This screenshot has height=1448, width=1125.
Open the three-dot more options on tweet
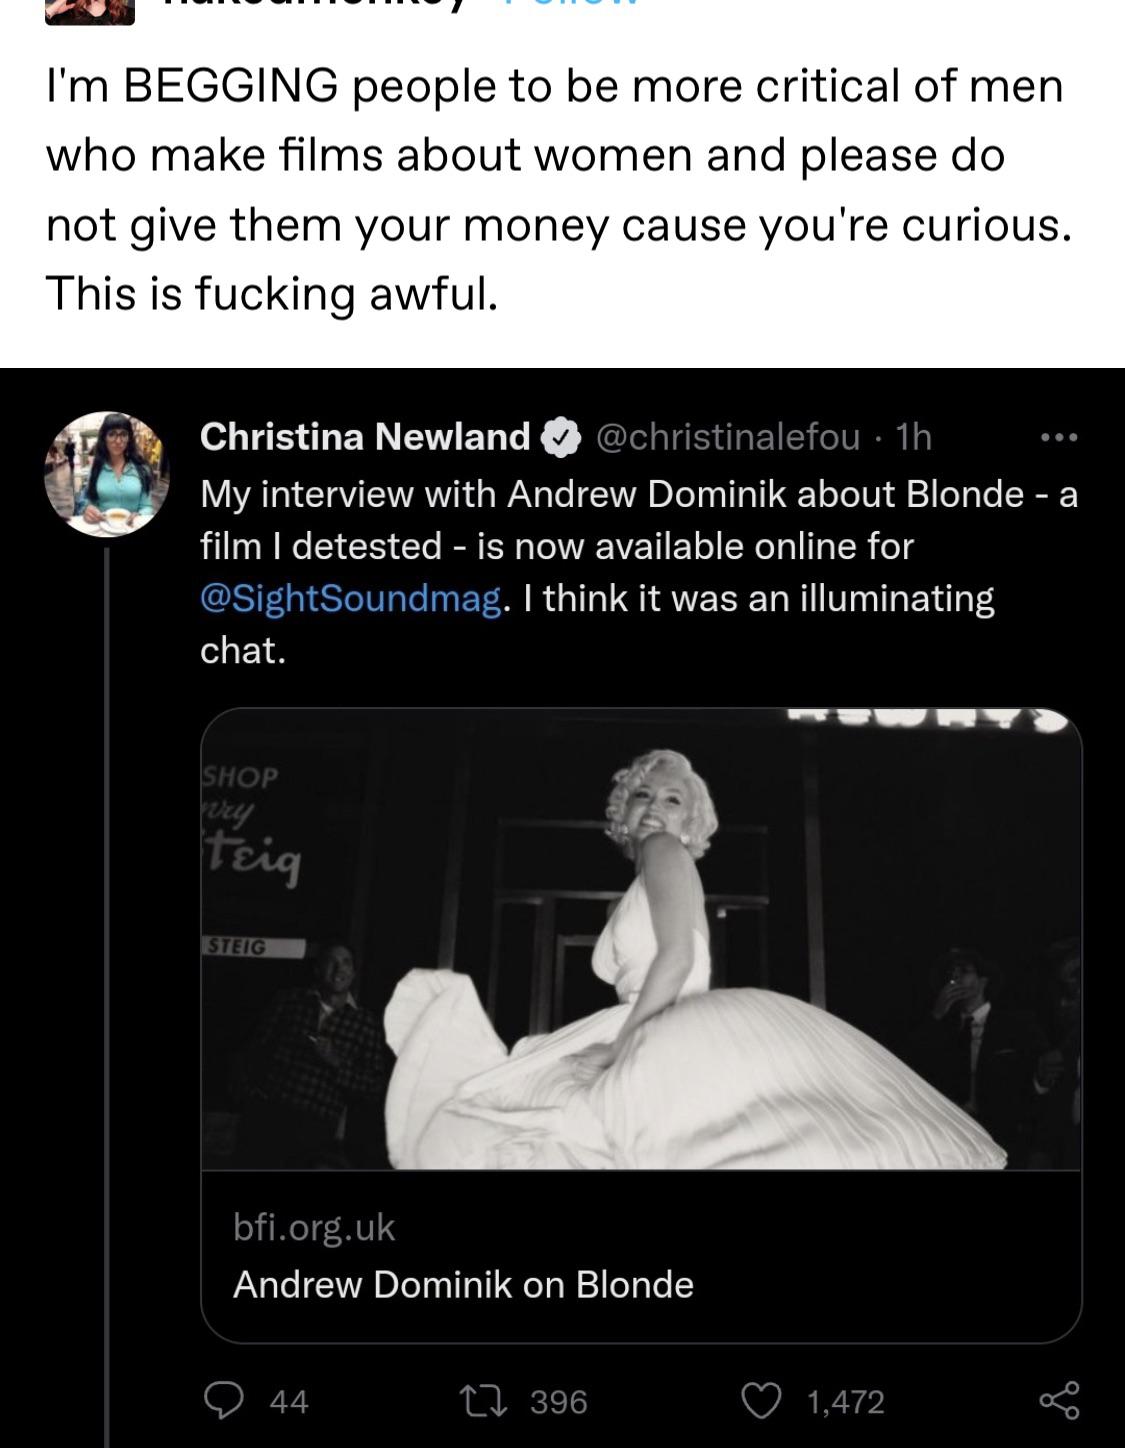pos(1059,437)
